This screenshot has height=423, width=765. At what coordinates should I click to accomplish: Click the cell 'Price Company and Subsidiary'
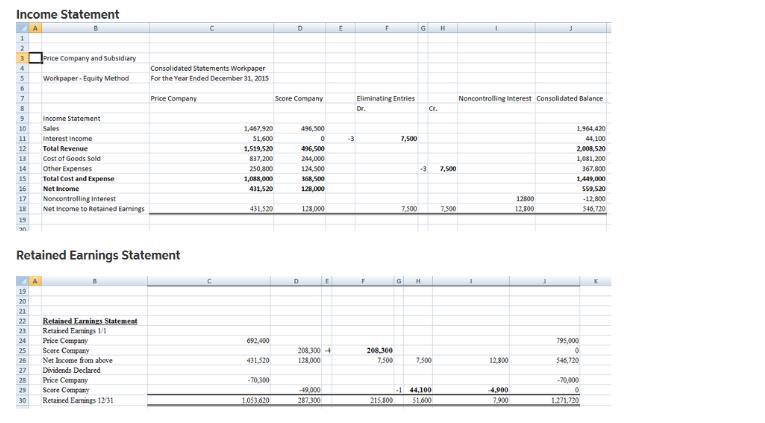pos(89,58)
